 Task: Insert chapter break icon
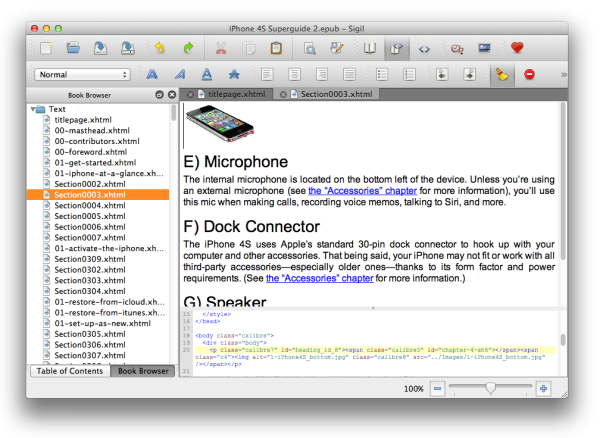(x=457, y=49)
